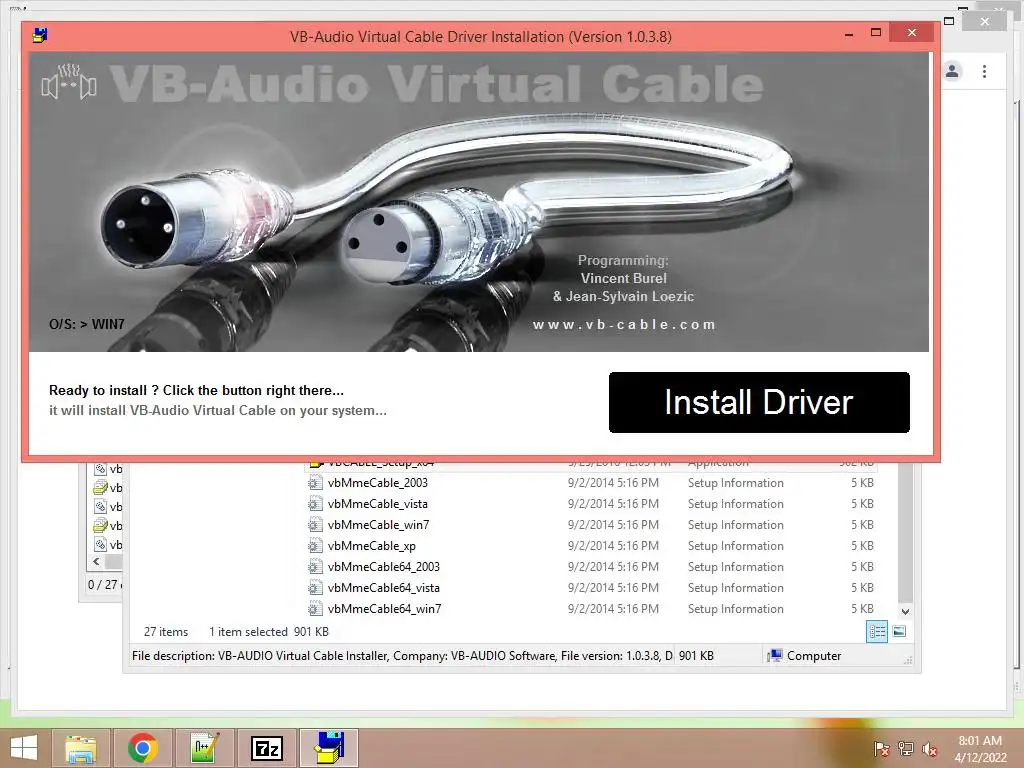Click the Computer icon in Explorer status bar
The width and height of the screenshot is (1024, 768).
(775, 656)
